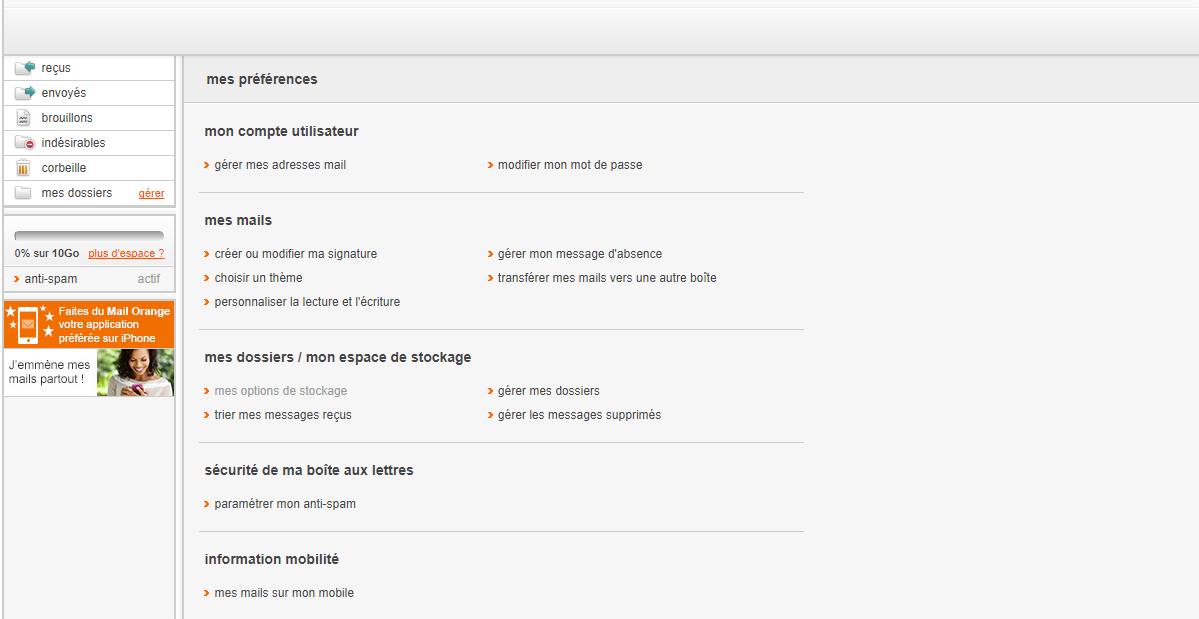Viewport: 1199px width, 619px height.
Task: Open the anti-spam actif setting
Action: [89, 279]
